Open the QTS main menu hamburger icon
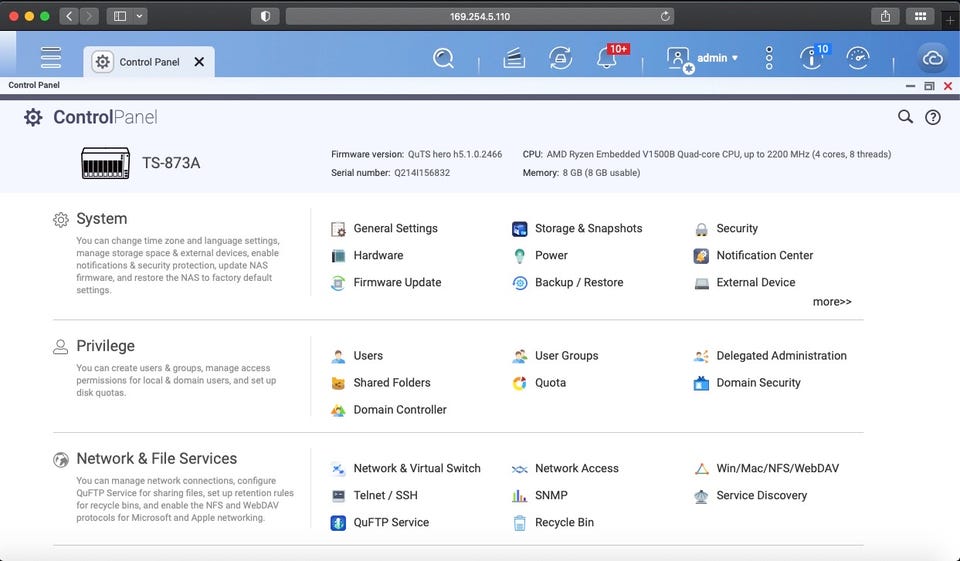 click(51, 58)
